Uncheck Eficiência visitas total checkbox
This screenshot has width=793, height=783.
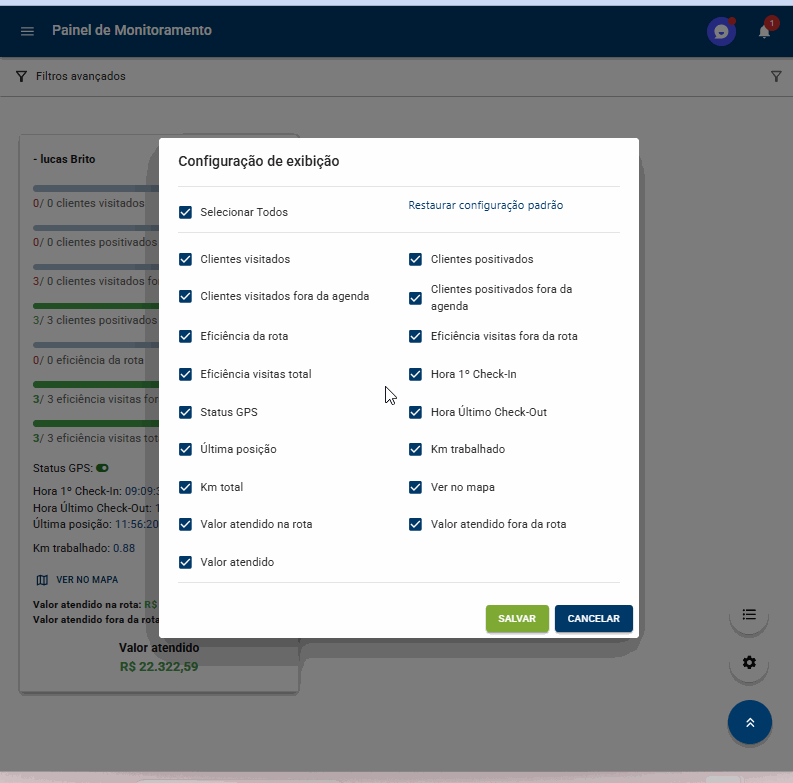[x=185, y=374]
